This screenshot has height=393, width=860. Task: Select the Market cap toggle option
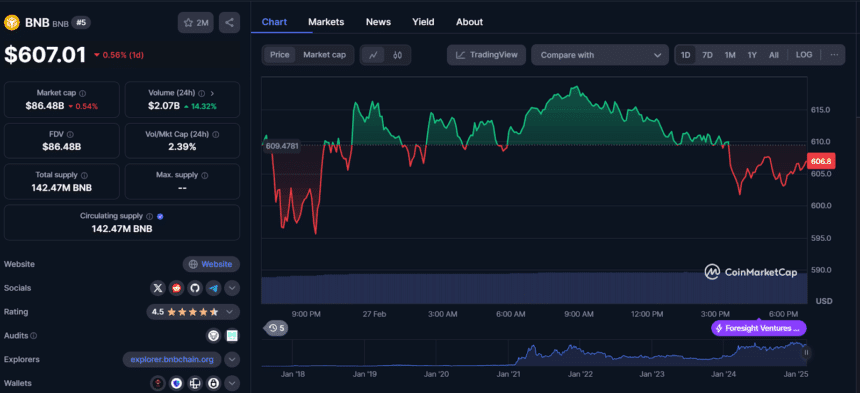(325, 55)
